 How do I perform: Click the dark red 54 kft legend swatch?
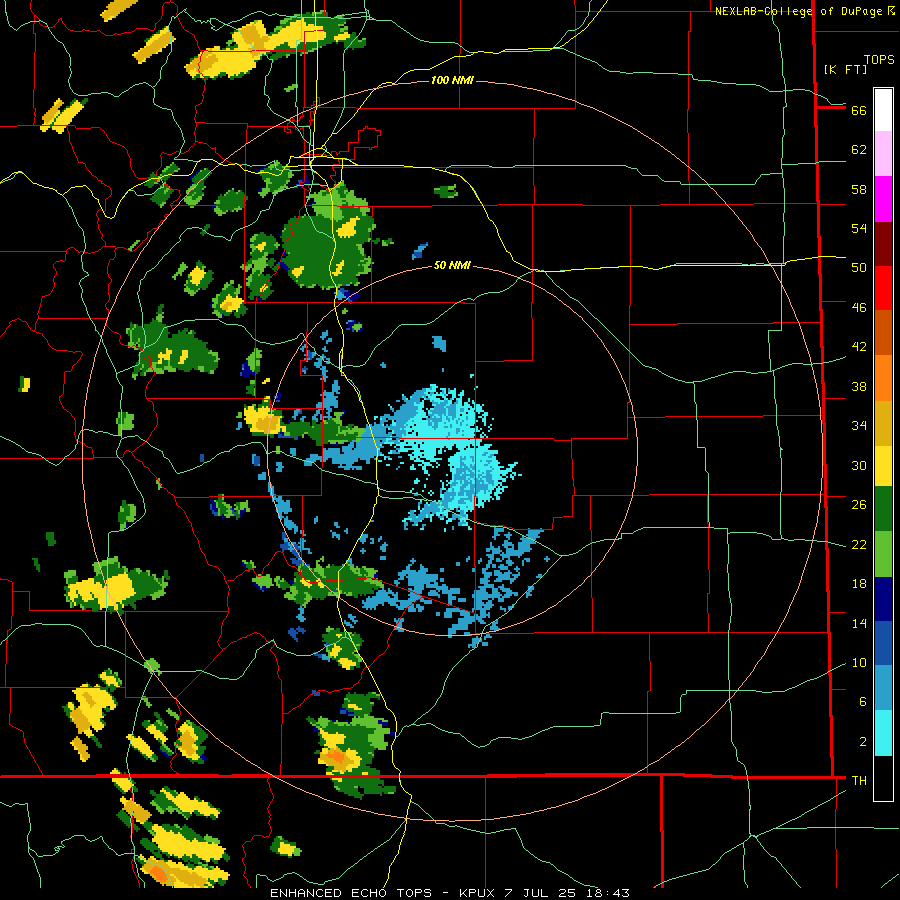pos(883,244)
